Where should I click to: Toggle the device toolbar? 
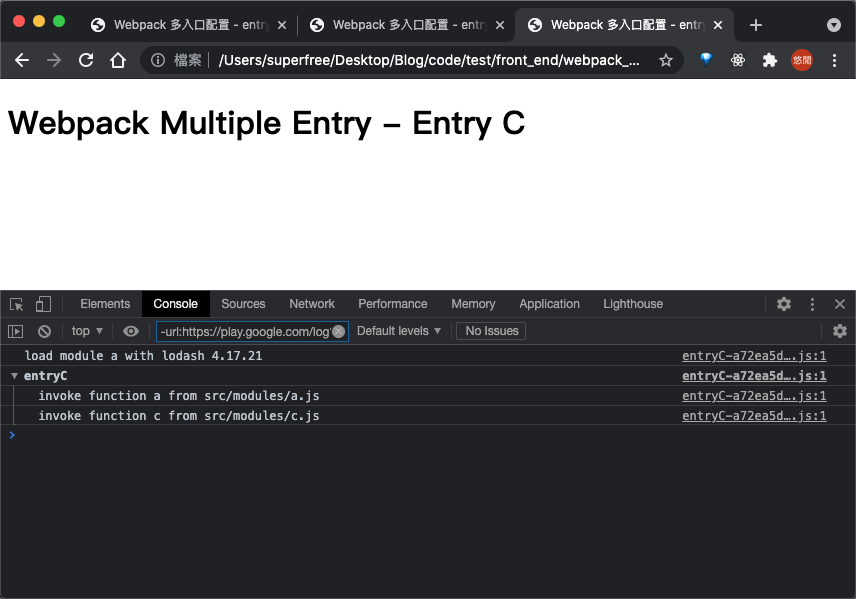click(42, 303)
